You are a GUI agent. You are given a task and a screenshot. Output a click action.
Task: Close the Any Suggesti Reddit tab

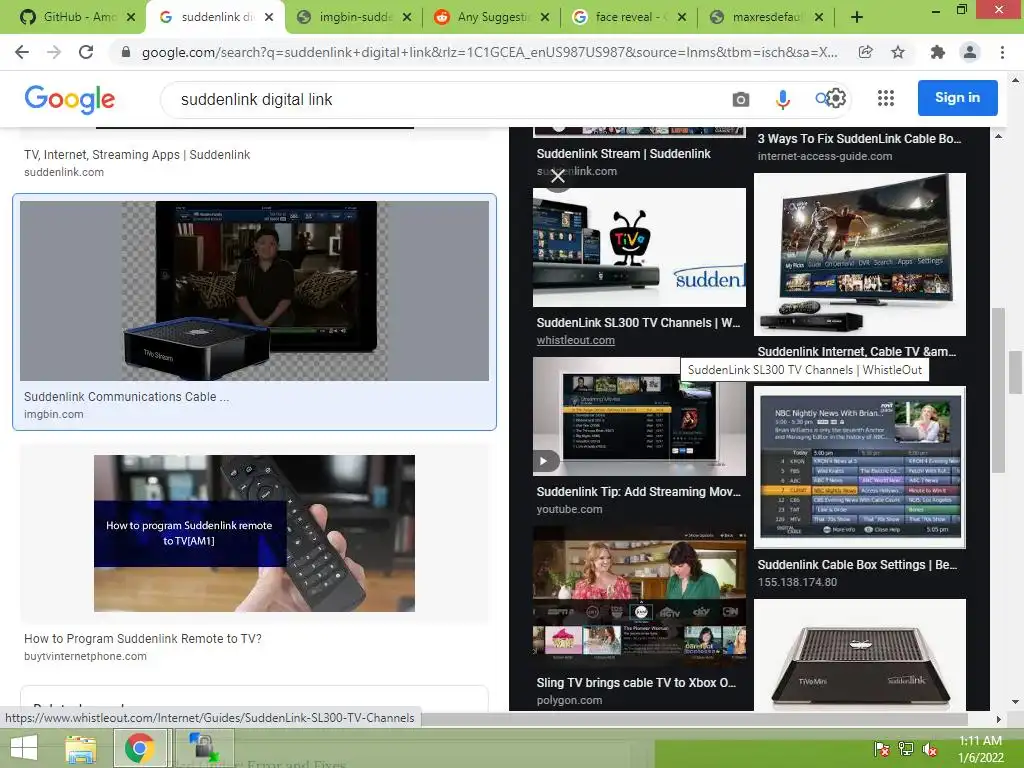545,17
